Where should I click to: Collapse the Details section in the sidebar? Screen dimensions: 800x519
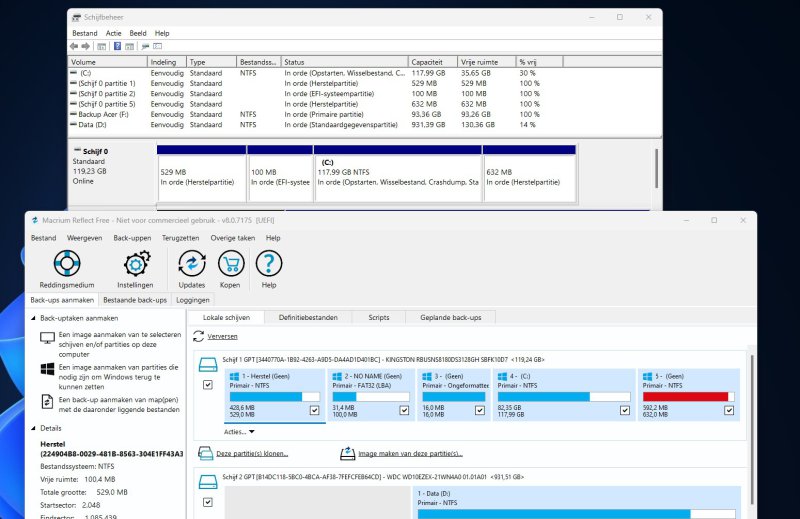coord(33,427)
